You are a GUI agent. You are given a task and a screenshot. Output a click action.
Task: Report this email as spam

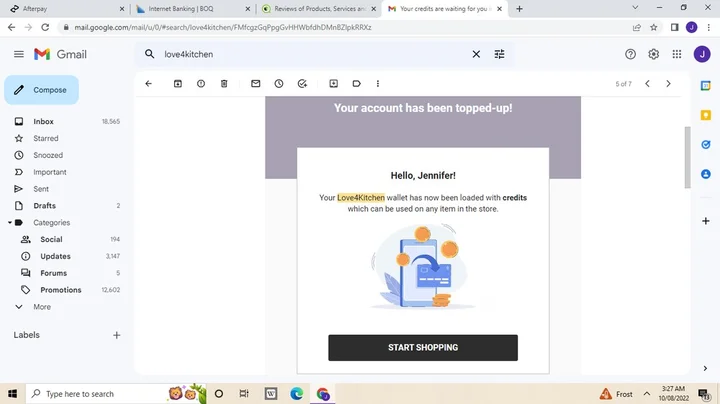[x=201, y=84]
